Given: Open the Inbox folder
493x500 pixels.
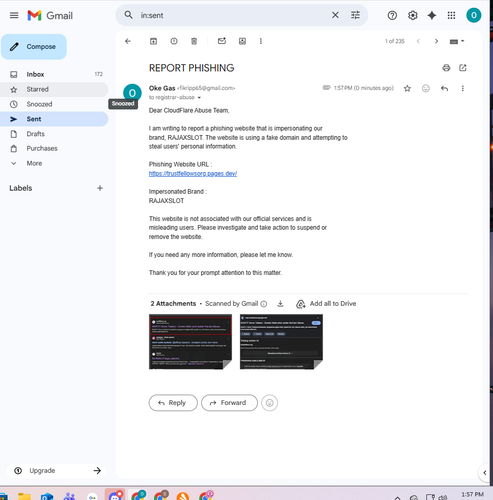Looking at the screenshot, I should click(x=54, y=74).
